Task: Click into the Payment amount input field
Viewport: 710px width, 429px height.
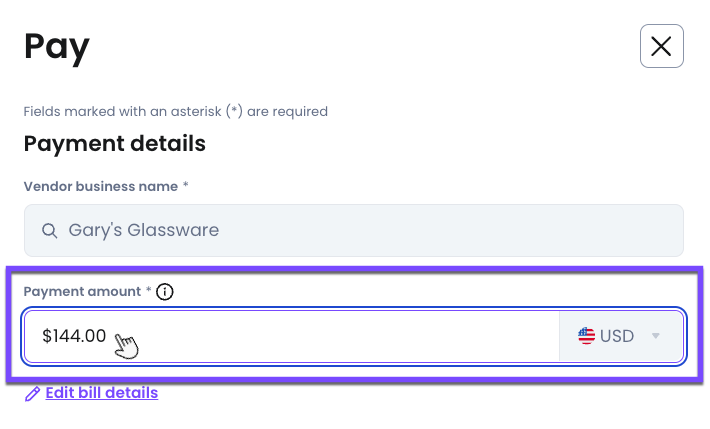Action: coord(300,336)
